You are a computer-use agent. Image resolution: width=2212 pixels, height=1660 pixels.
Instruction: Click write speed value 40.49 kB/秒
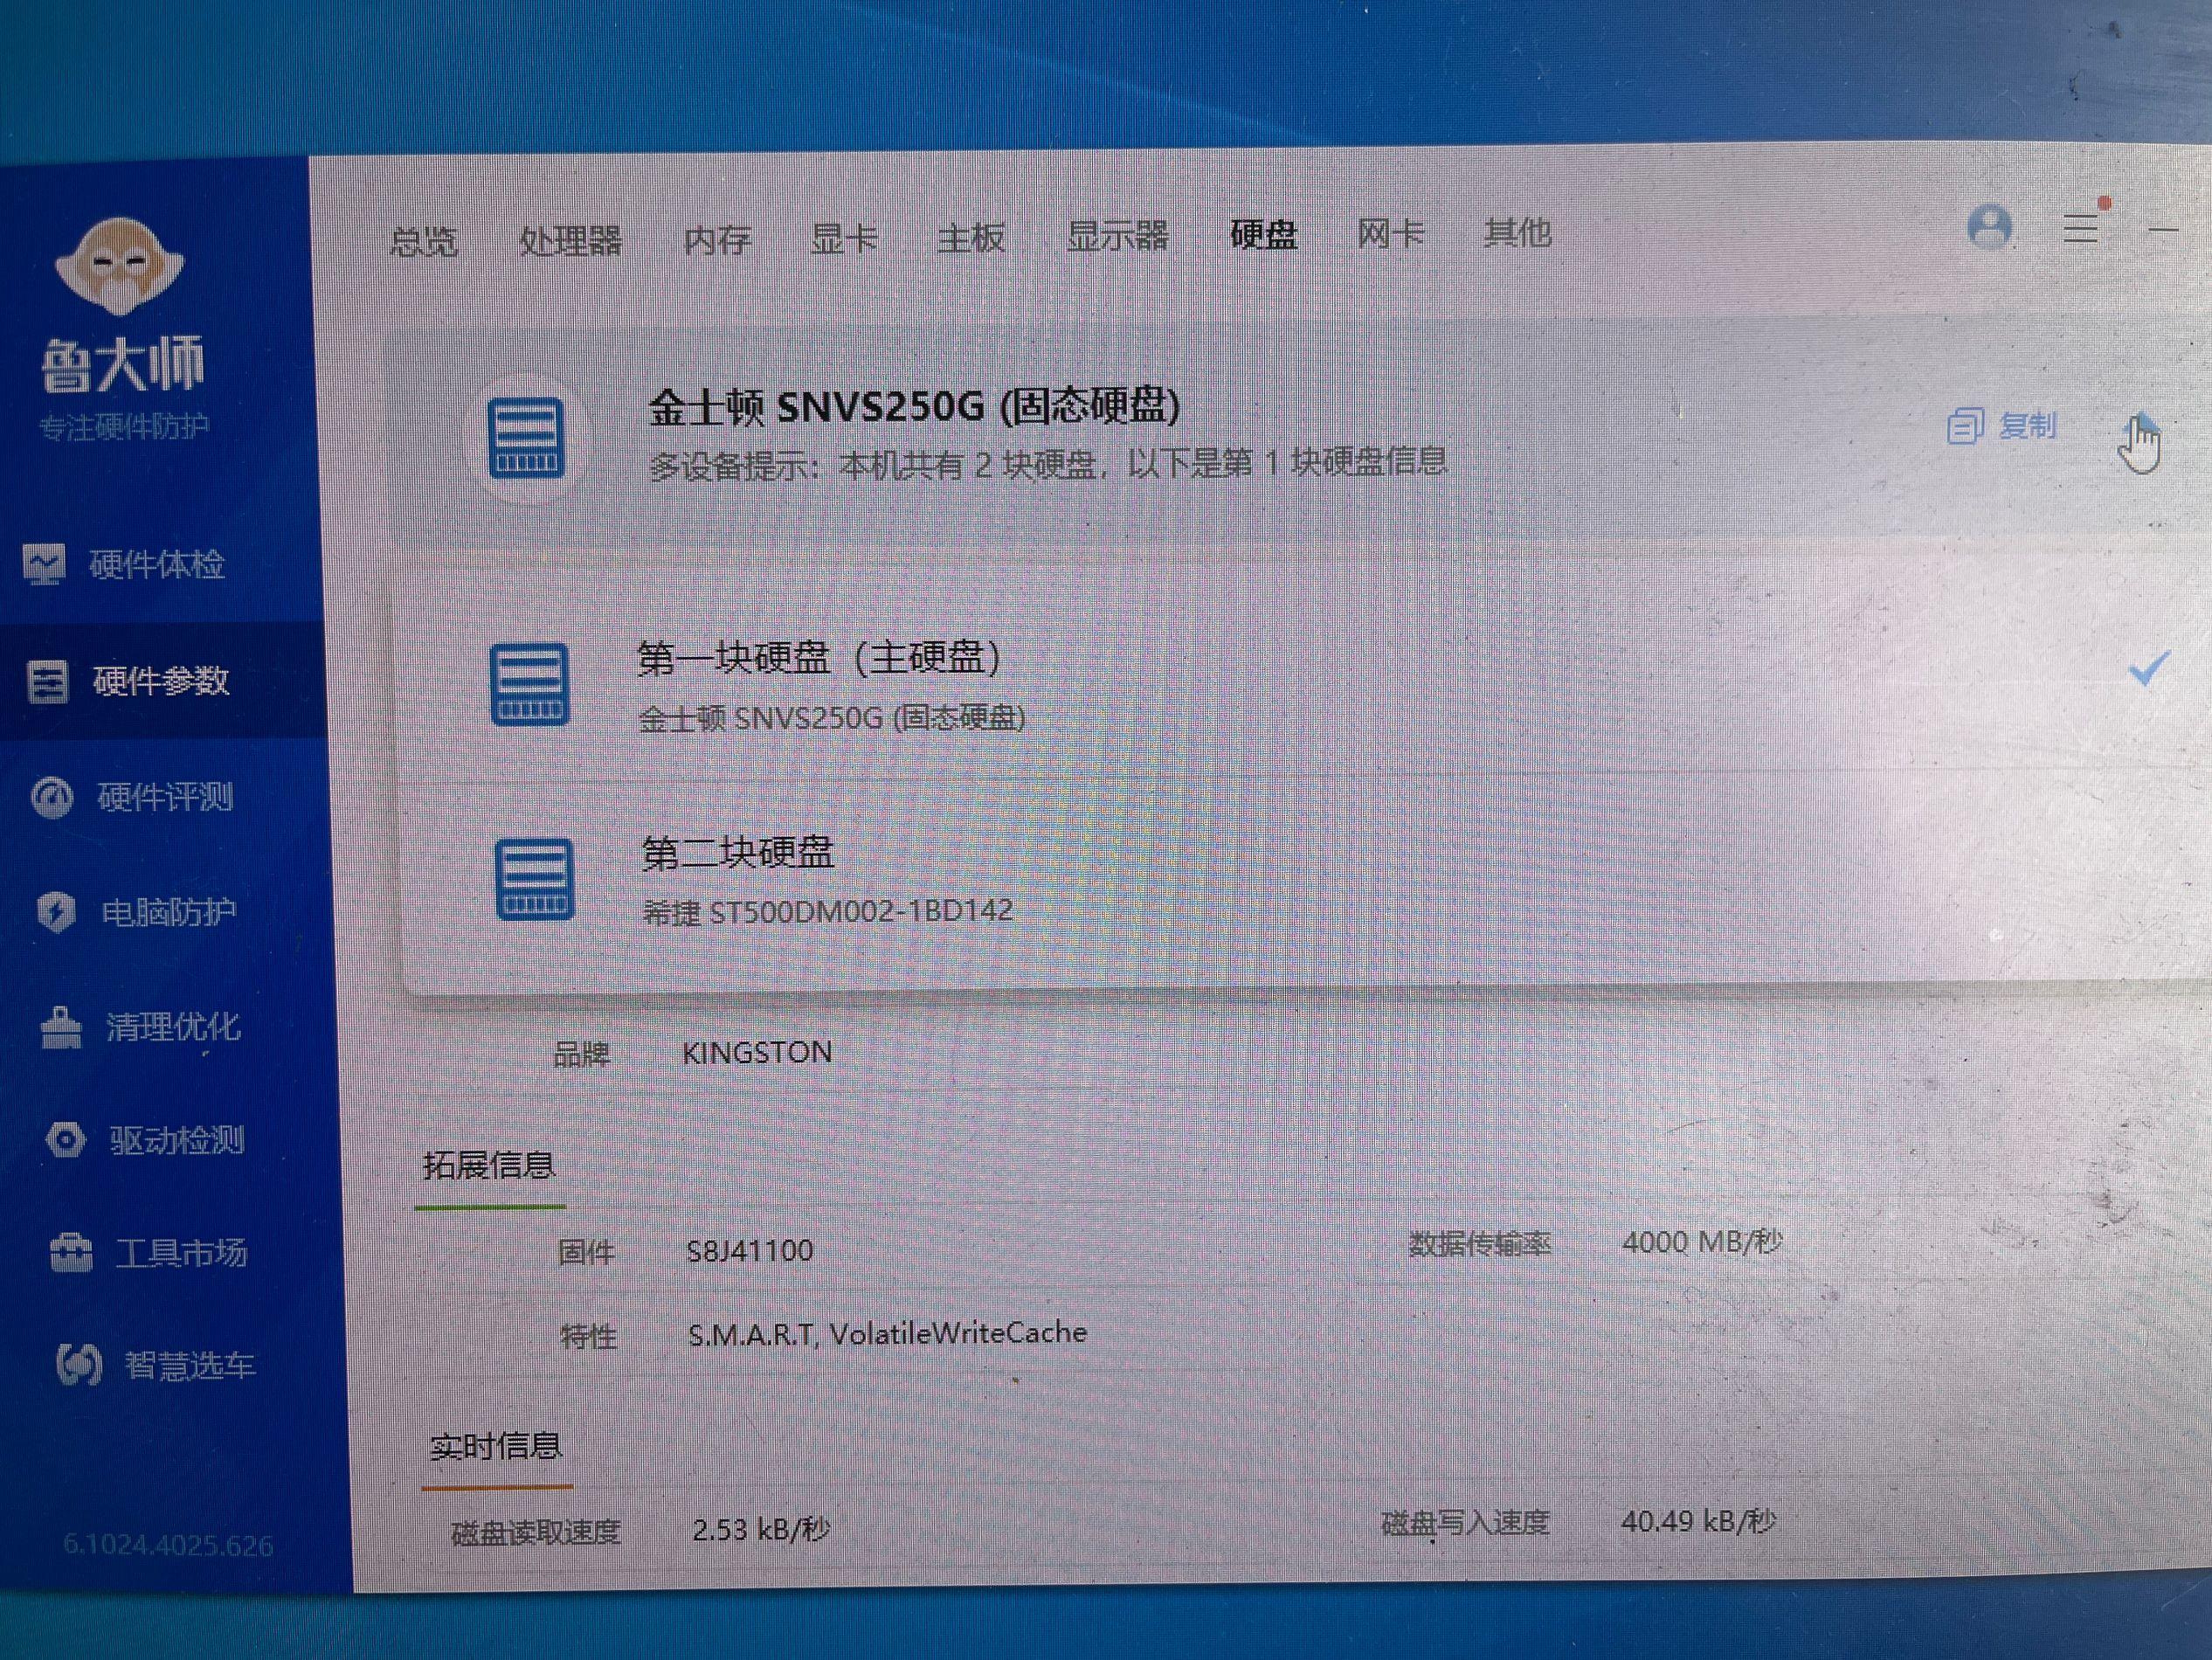[1698, 1521]
